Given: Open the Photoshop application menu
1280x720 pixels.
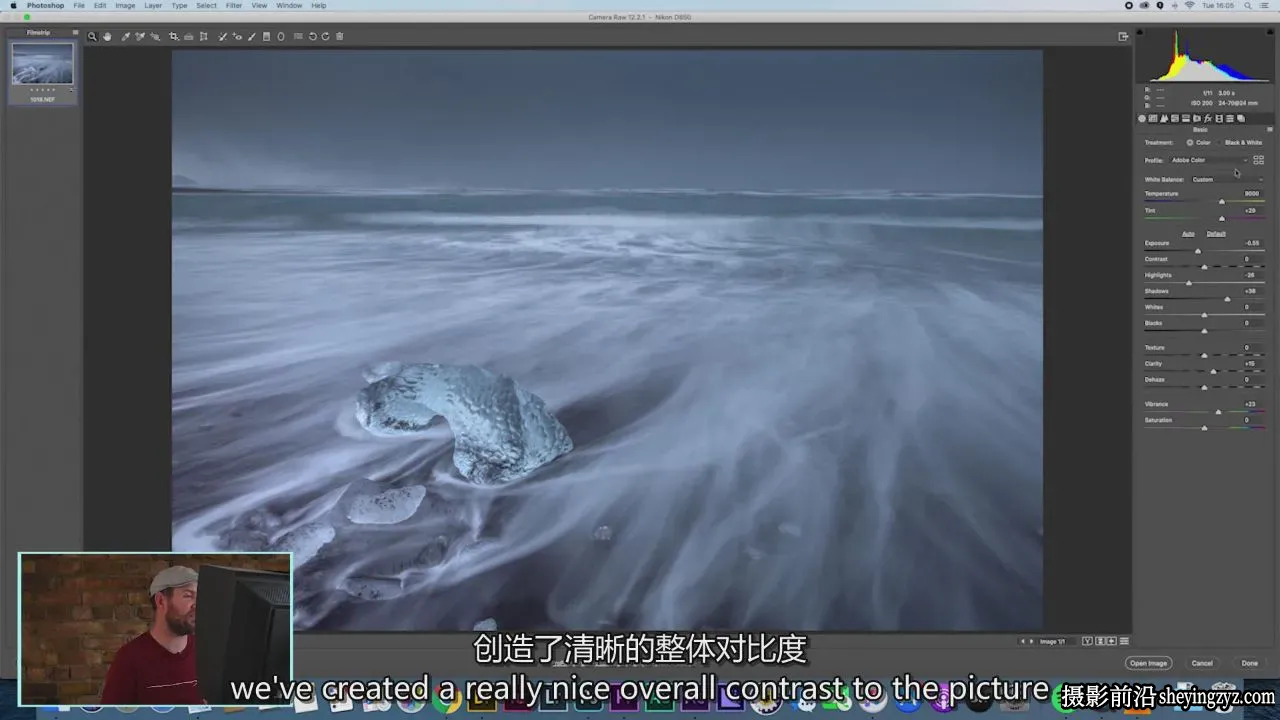Looking at the screenshot, I should [44, 6].
